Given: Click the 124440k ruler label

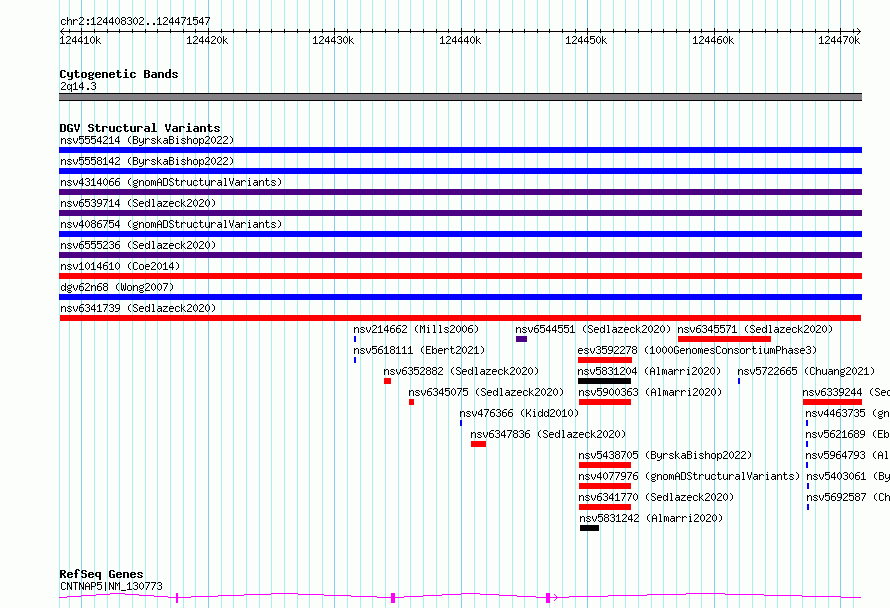Looking at the screenshot, I should click(460, 40).
